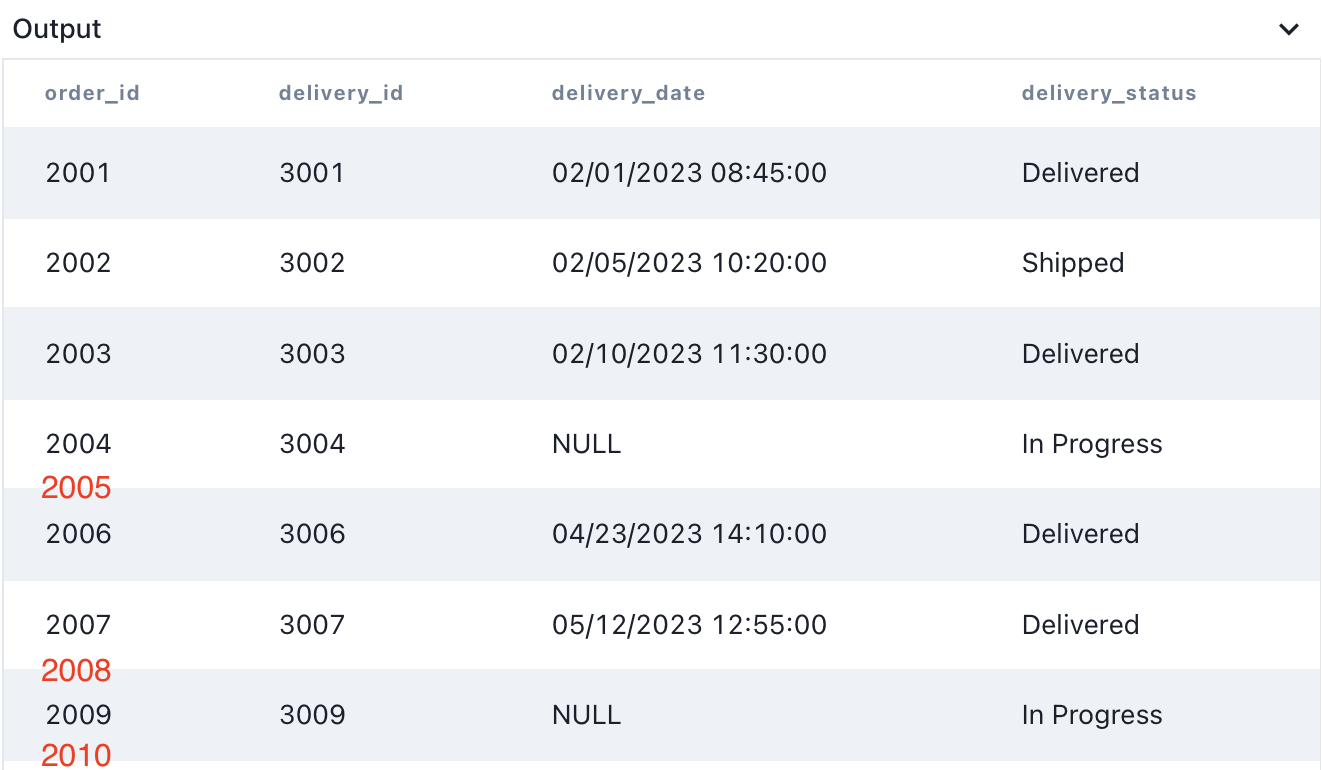Click the delivery_status column header

(x=1109, y=94)
